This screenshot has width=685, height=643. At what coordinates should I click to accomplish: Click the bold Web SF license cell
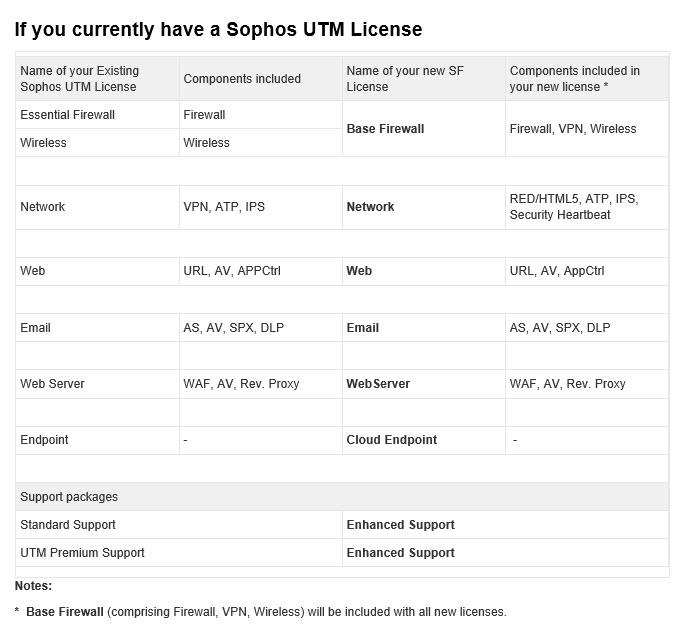pos(423,271)
